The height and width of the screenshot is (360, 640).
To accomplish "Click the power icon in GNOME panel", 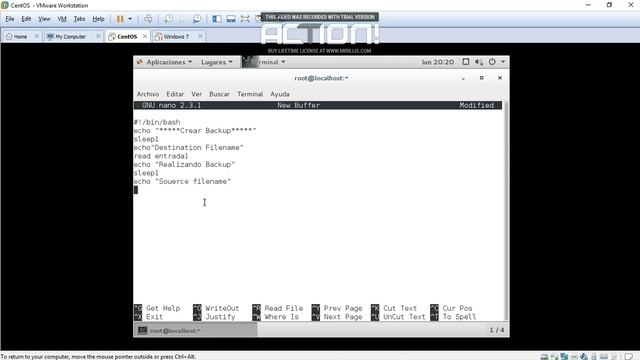I will pos(492,62).
